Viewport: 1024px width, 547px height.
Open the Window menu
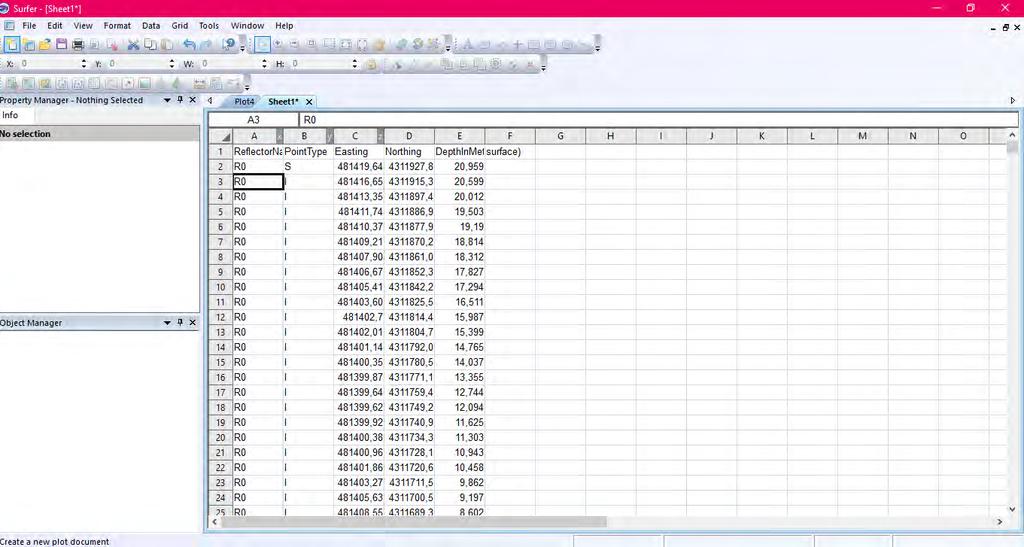(248, 25)
